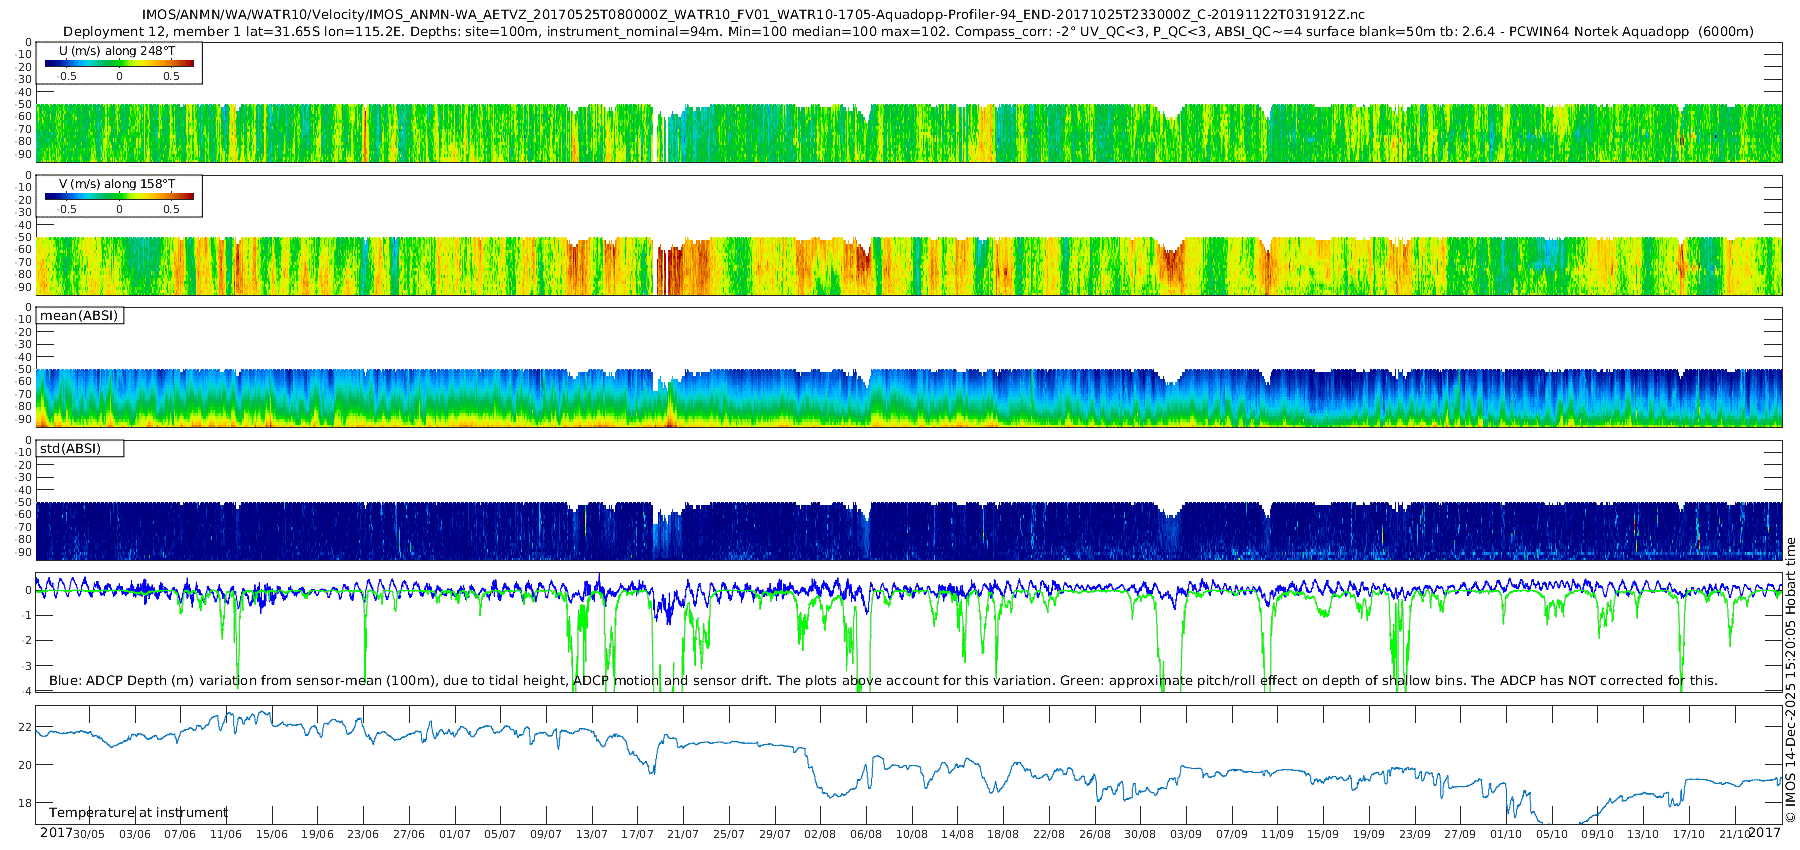Click the 03/06 date tick label
The height and width of the screenshot is (850, 1800).
135,834
